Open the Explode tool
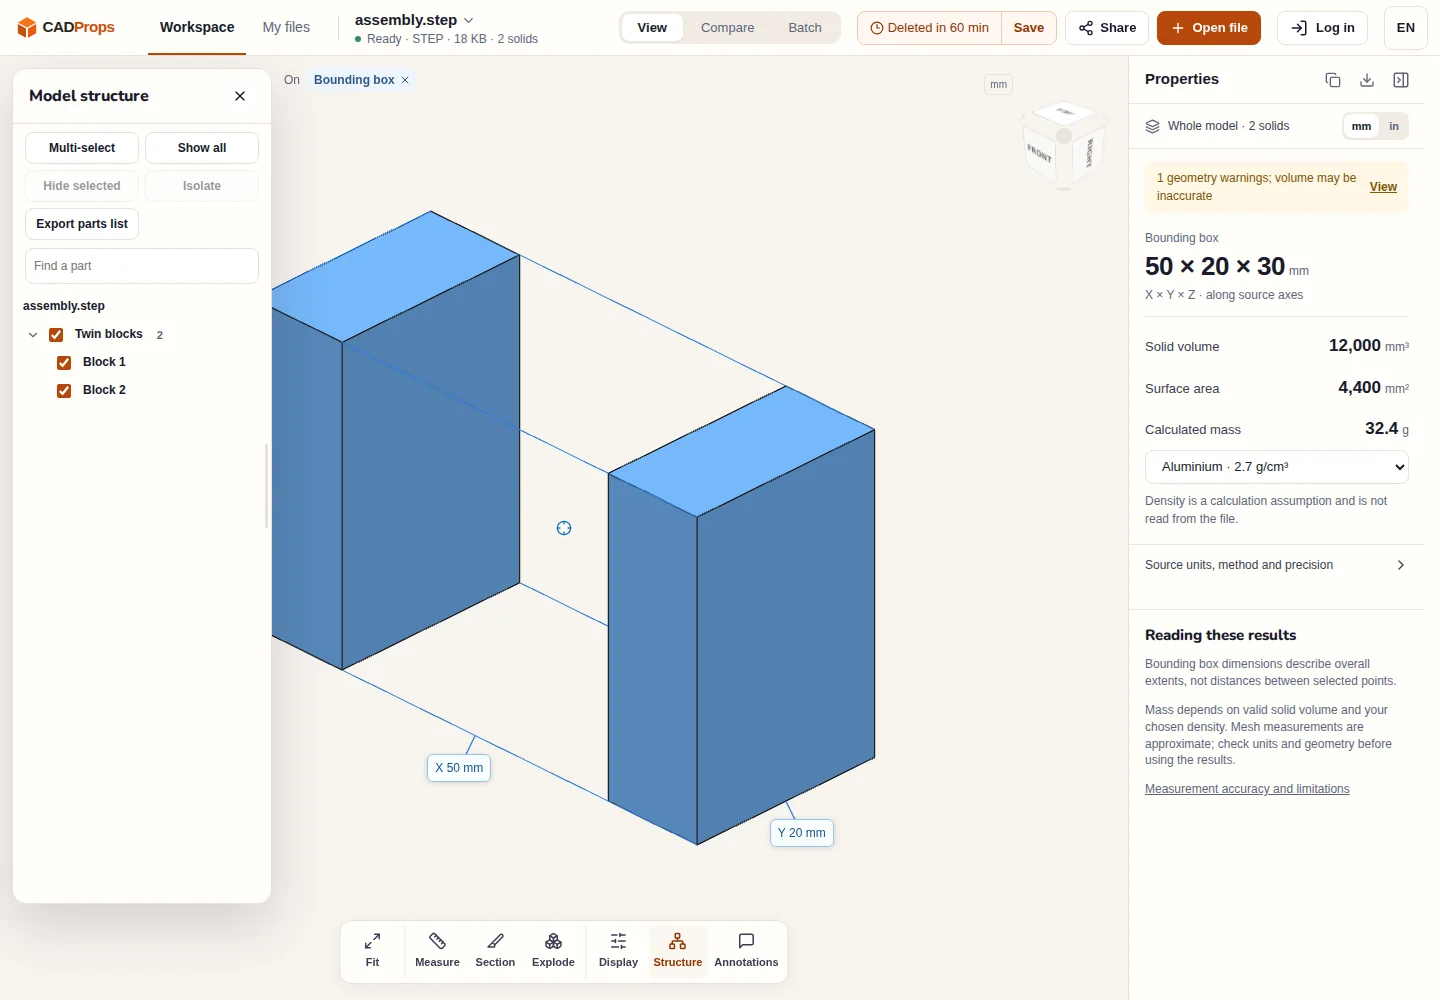1440x1000 pixels. (x=553, y=950)
